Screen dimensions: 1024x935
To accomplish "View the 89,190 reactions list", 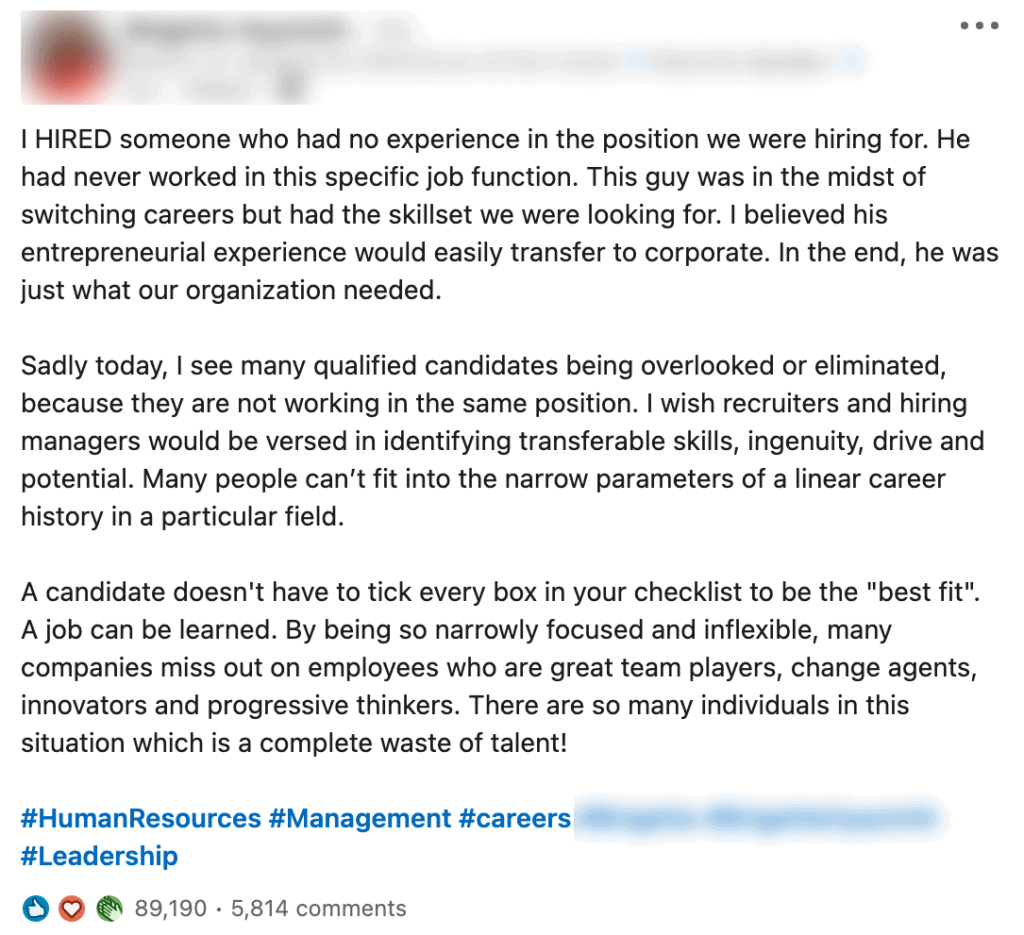I will click(x=171, y=909).
